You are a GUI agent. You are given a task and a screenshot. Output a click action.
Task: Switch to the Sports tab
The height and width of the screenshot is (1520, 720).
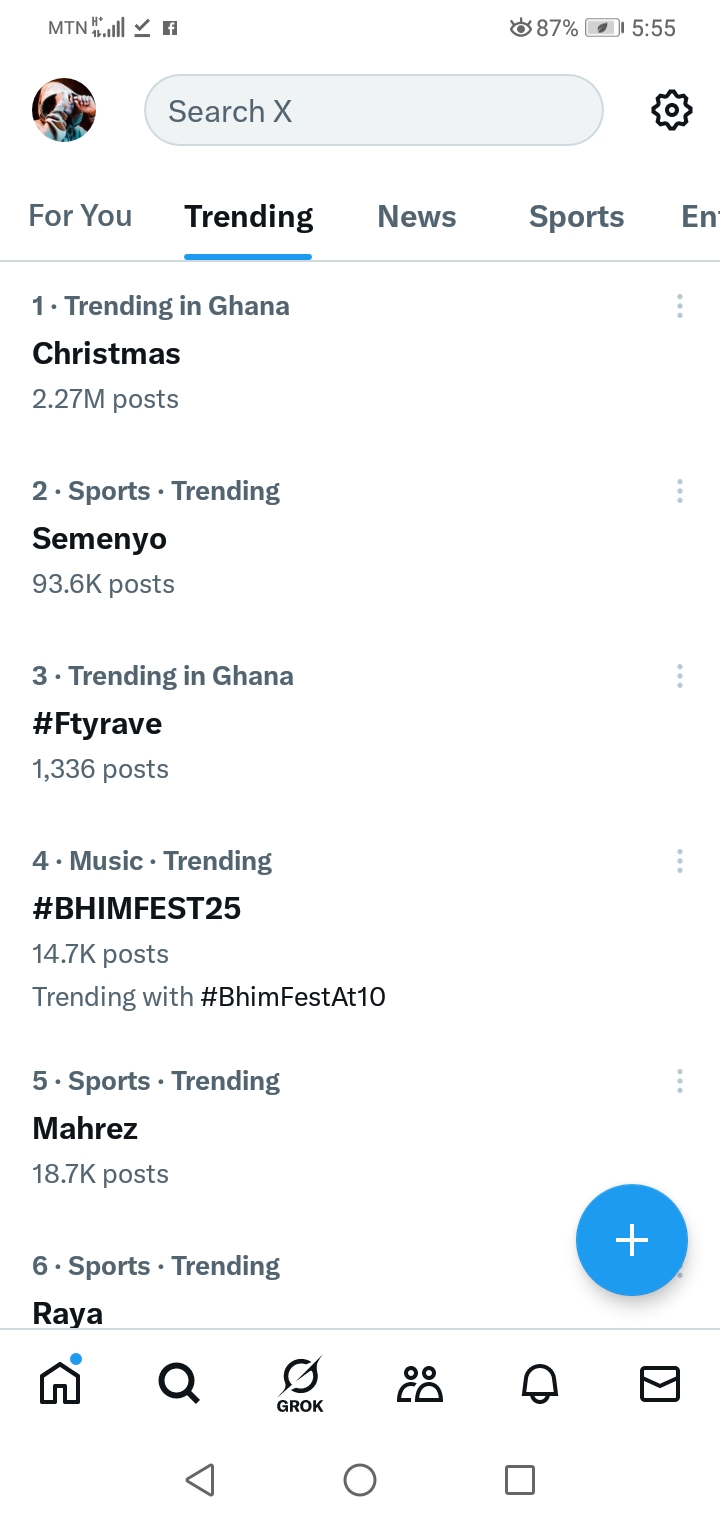(x=576, y=216)
